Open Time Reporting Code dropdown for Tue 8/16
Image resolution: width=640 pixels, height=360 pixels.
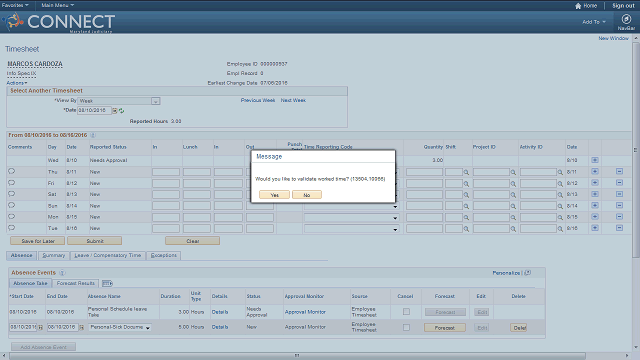pyautogui.click(x=395, y=229)
